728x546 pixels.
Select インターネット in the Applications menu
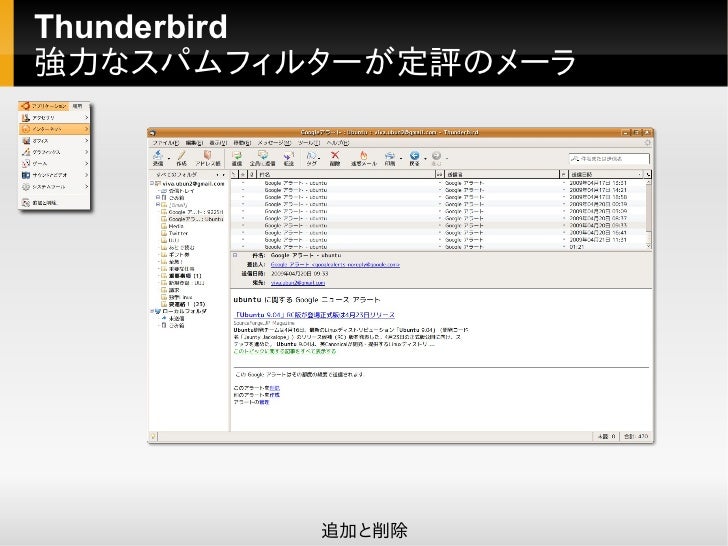point(54,129)
